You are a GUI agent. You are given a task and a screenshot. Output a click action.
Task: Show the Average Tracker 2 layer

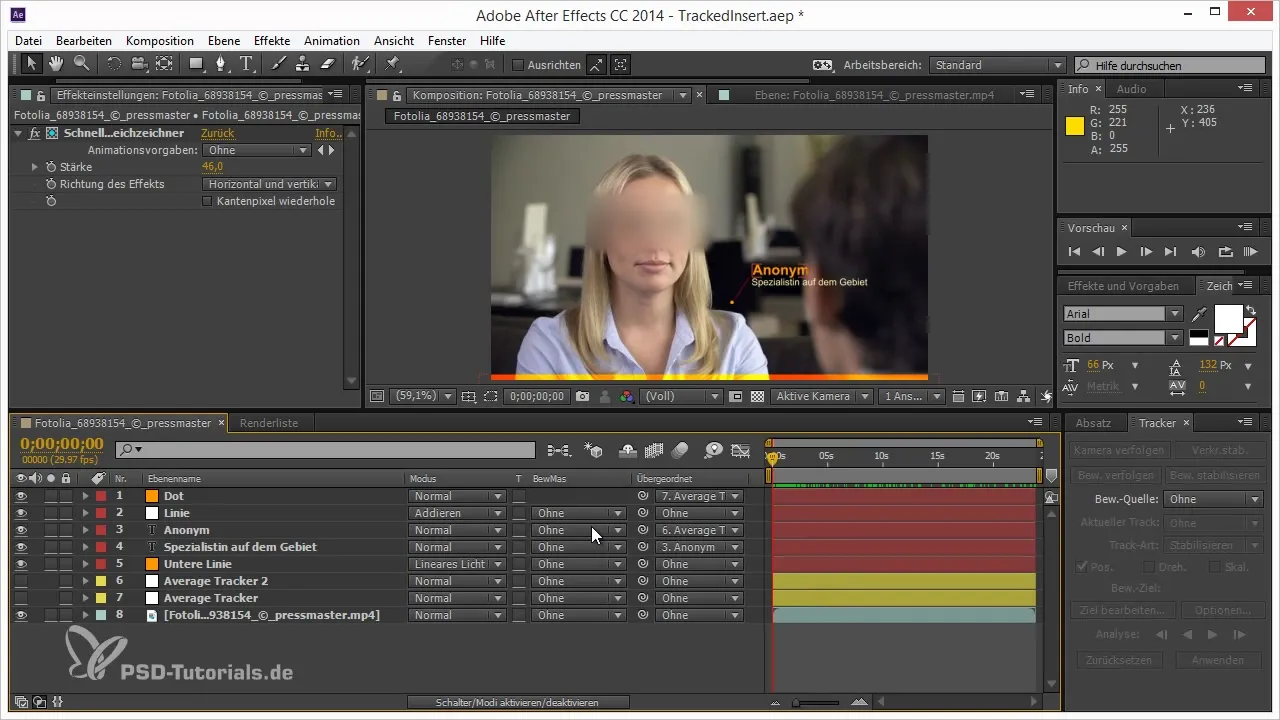tap(21, 581)
